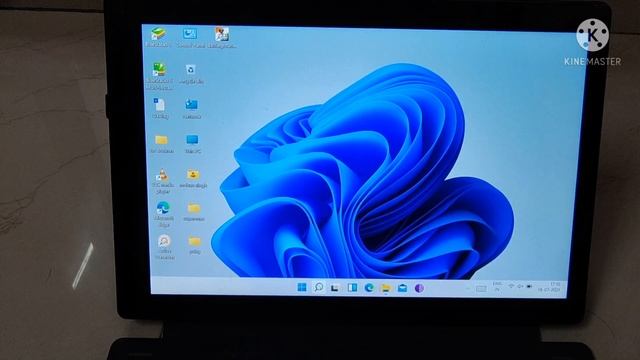
Task: Launch Microsoft Edge desktop shortcut
Action: (x=163, y=214)
